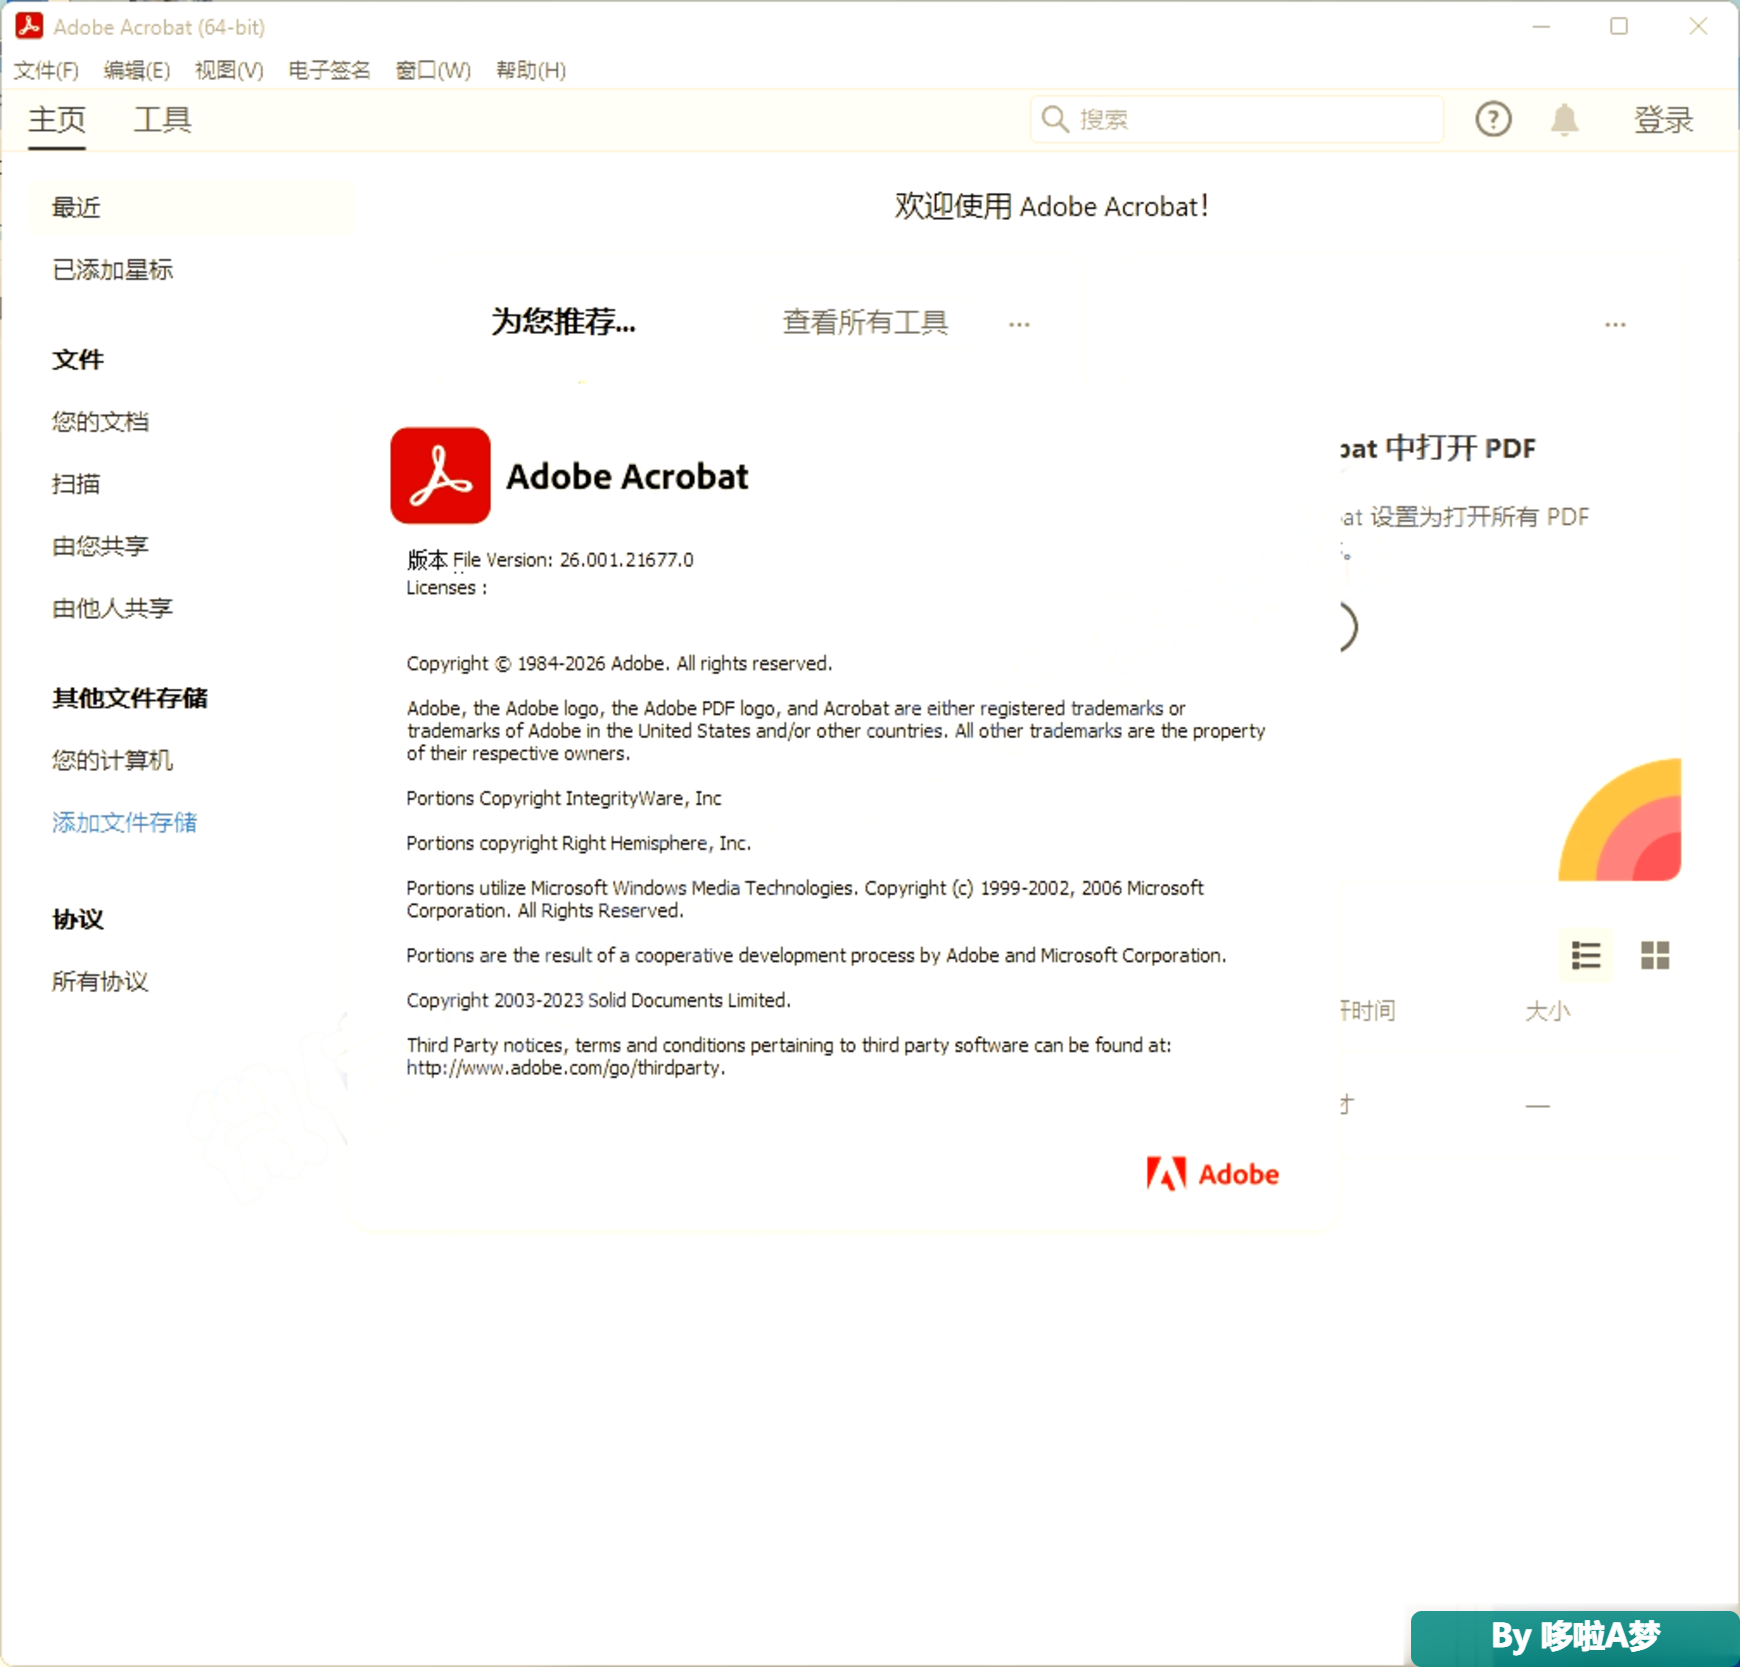This screenshot has height=1667, width=1740.
Task: Maximize the Adobe Acrobat window
Action: tap(1619, 26)
